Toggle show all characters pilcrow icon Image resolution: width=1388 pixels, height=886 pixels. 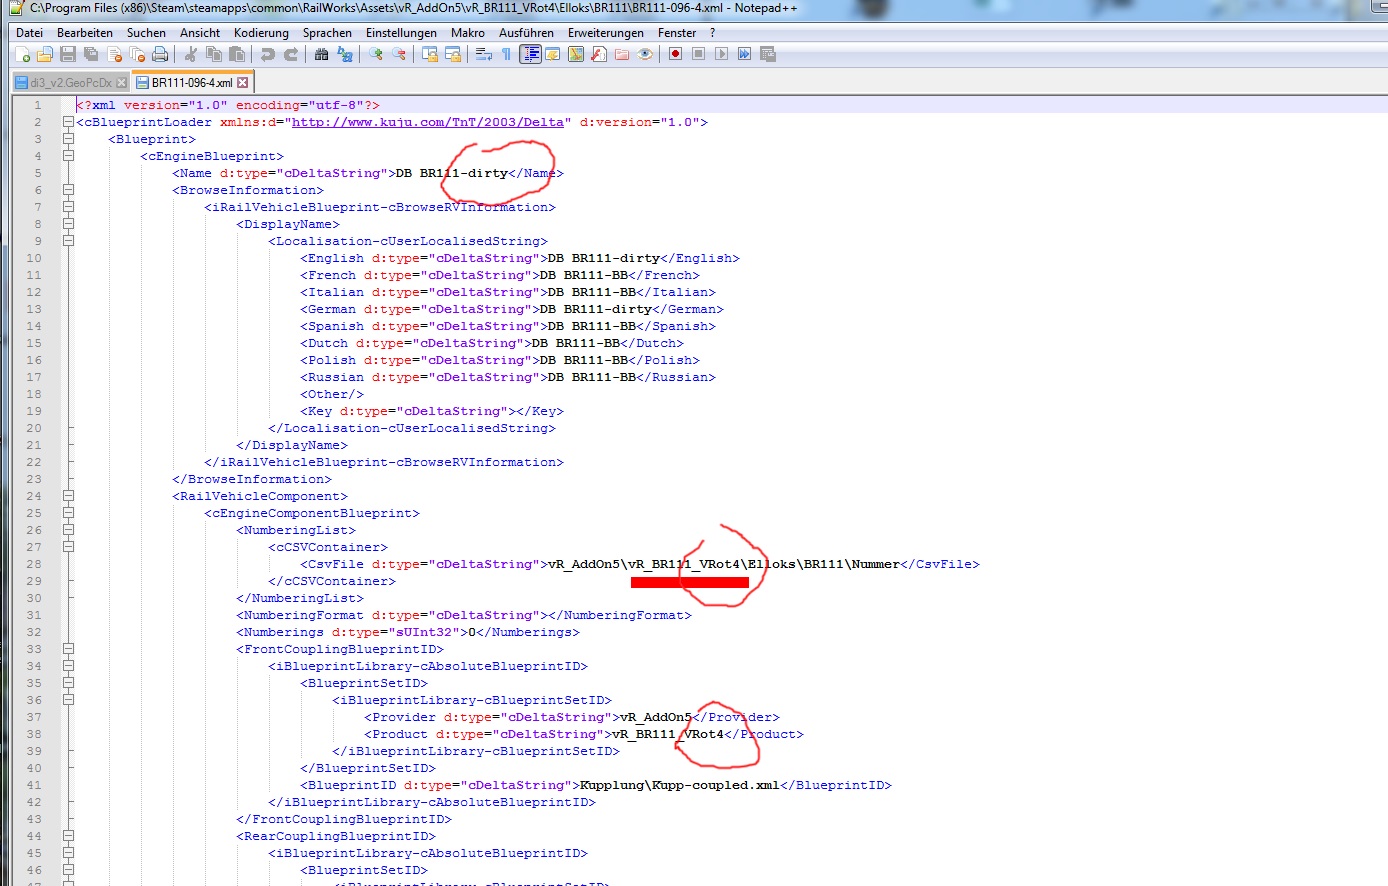(507, 54)
